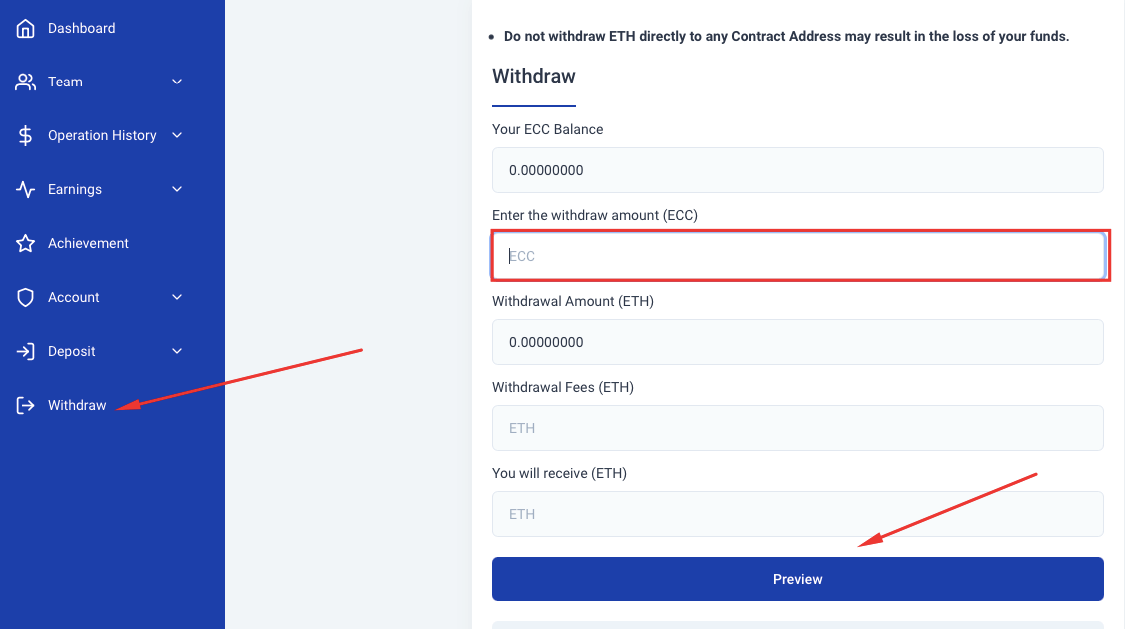Image resolution: width=1125 pixels, height=629 pixels.
Task: Click the Preview button
Action: [797, 578]
